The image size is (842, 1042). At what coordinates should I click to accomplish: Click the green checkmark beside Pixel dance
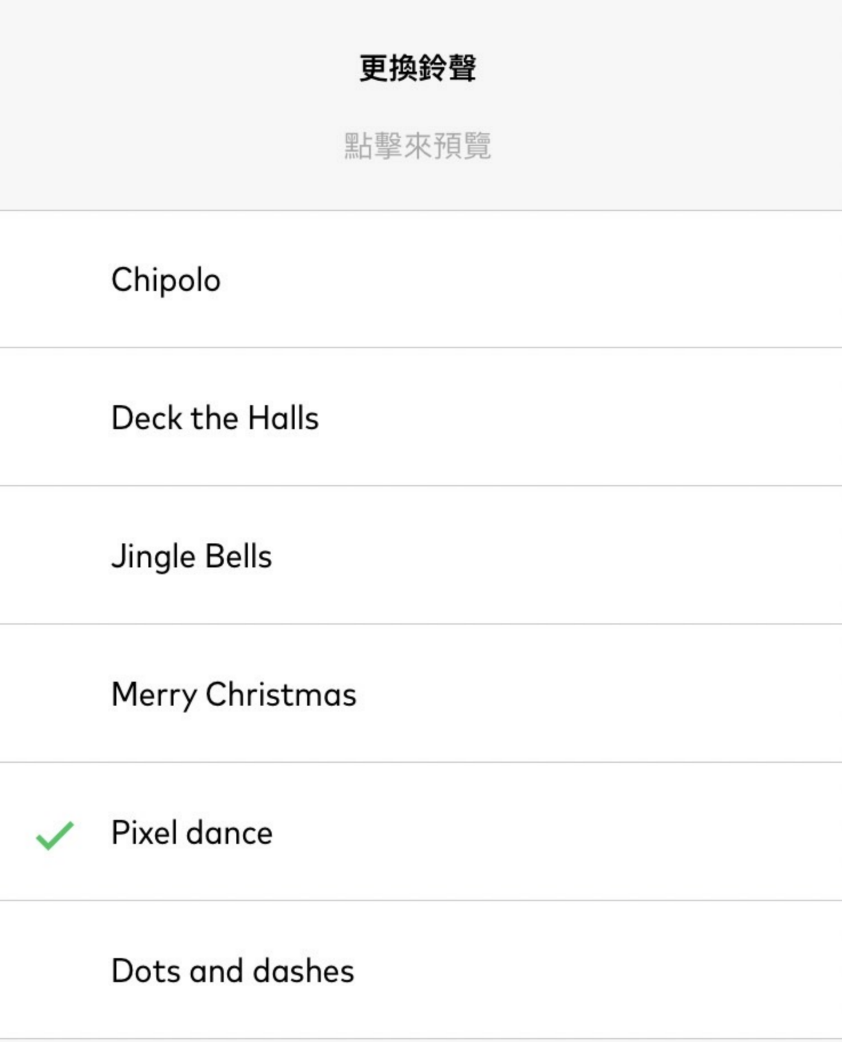point(54,836)
